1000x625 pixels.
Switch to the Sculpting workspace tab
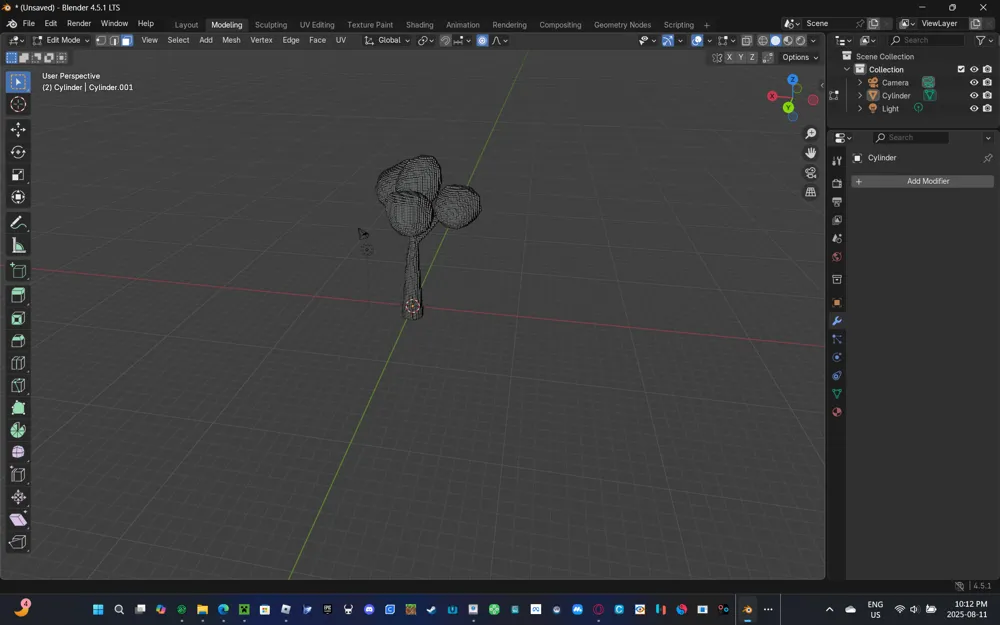tap(270, 25)
